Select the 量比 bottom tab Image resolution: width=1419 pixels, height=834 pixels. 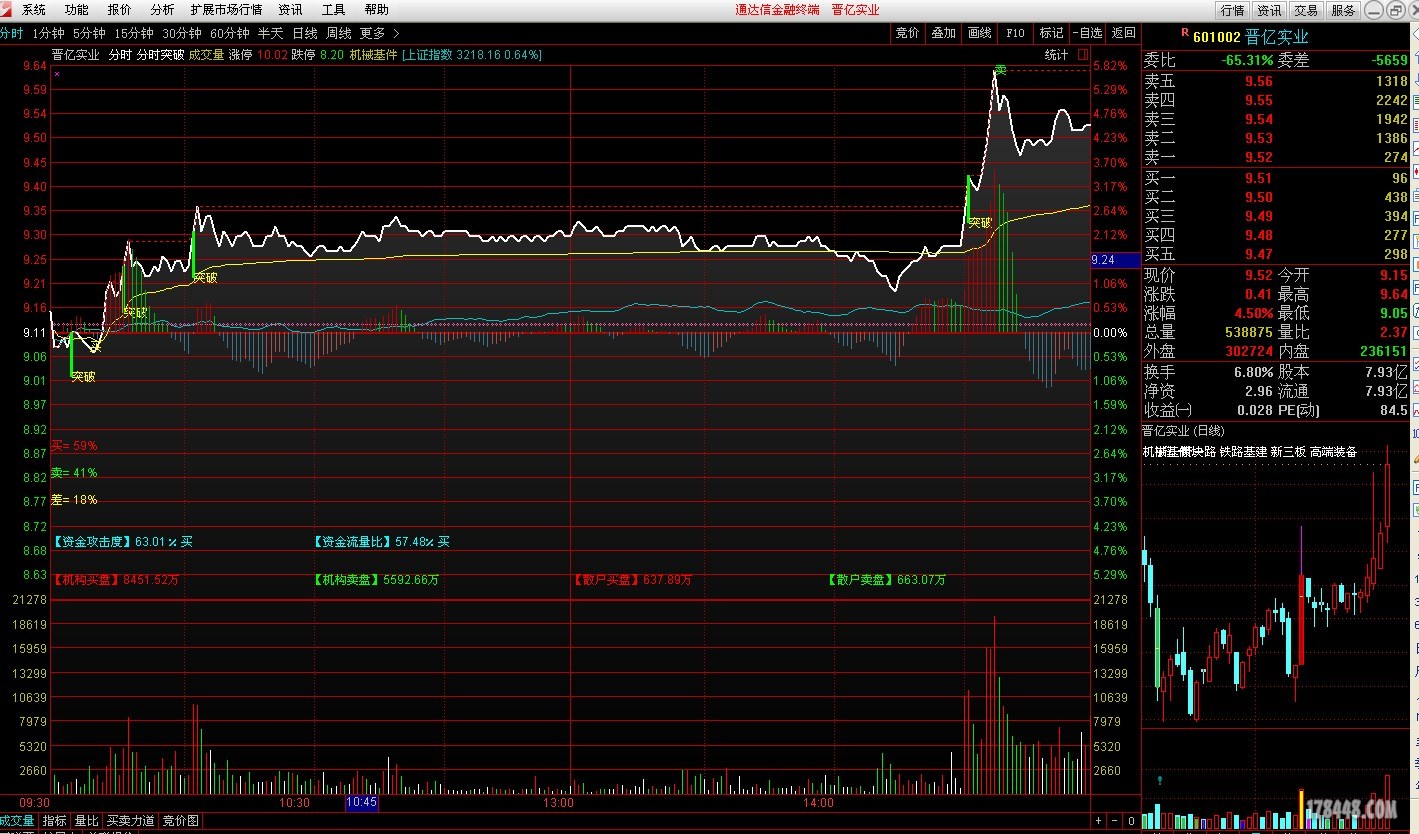86,821
